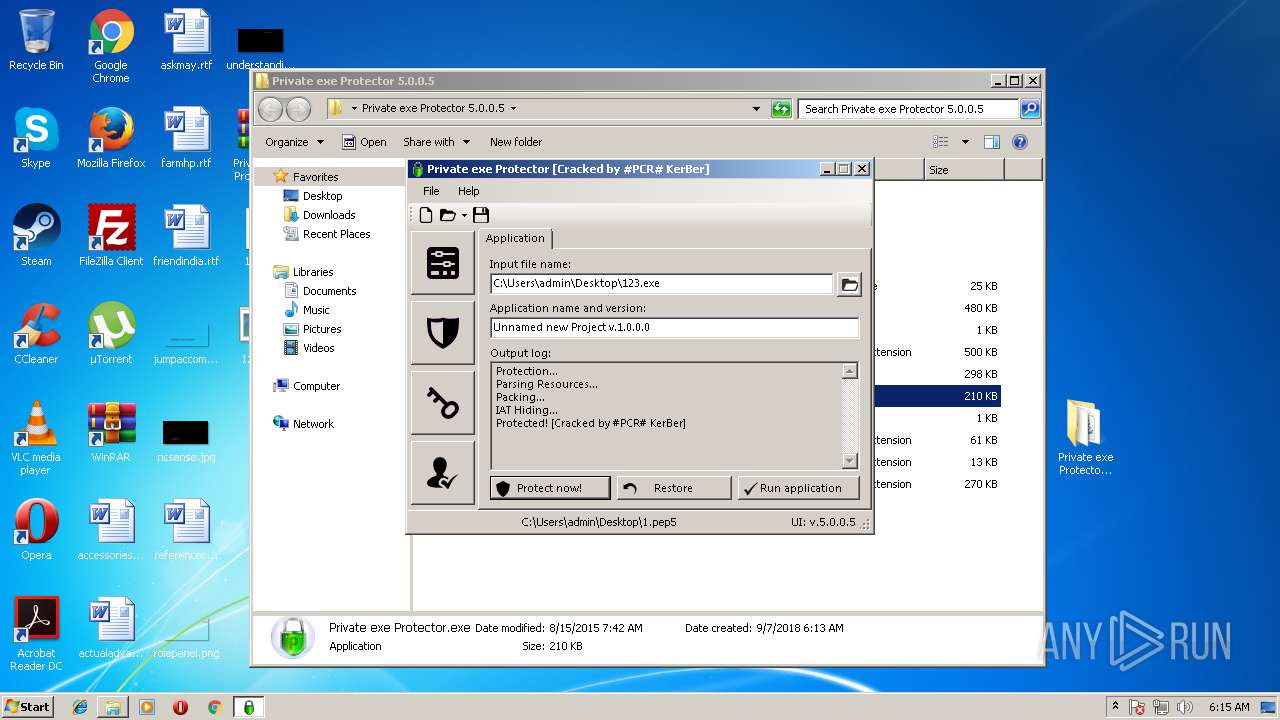1280x720 pixels.
Task: Click the Steam desktop icon
Action: 36,236
